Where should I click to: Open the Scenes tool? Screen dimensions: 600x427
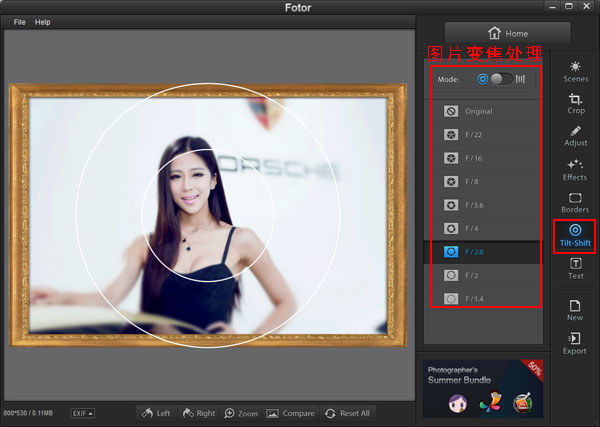[x=575, y=72]
